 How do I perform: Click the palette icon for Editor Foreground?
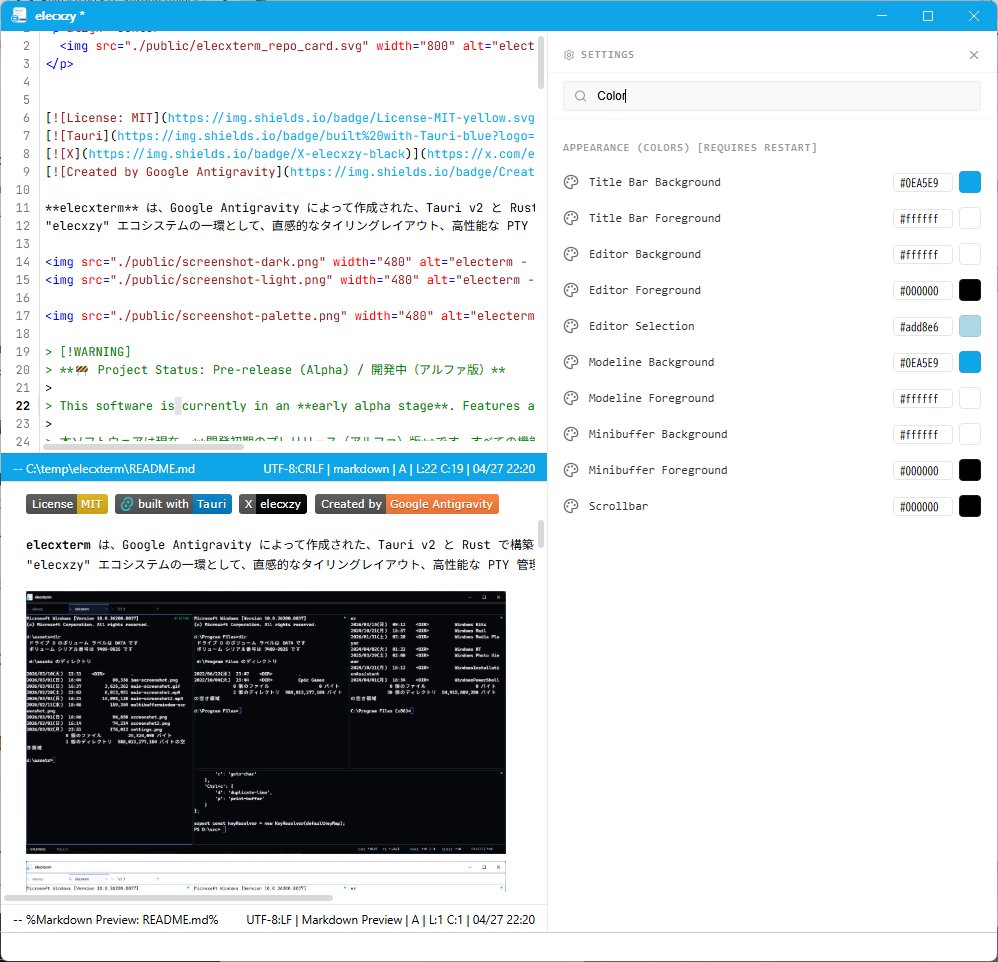click(569, 290)
